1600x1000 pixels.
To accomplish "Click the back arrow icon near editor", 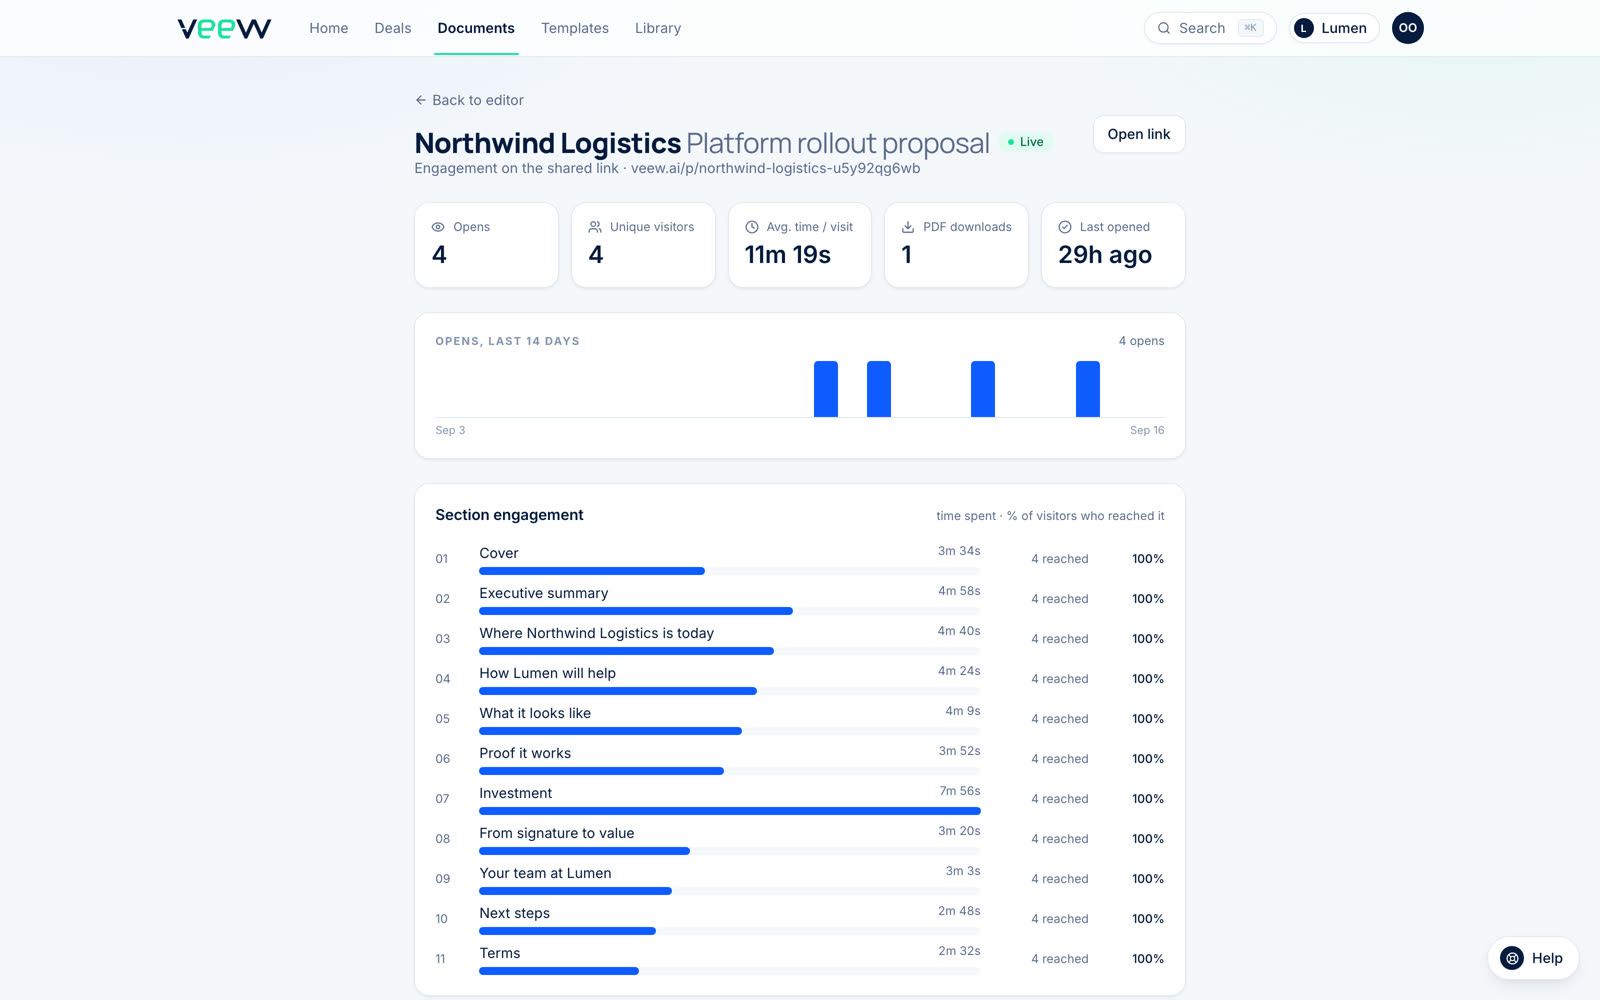I will pyautogui.click(x=421, y=100).
